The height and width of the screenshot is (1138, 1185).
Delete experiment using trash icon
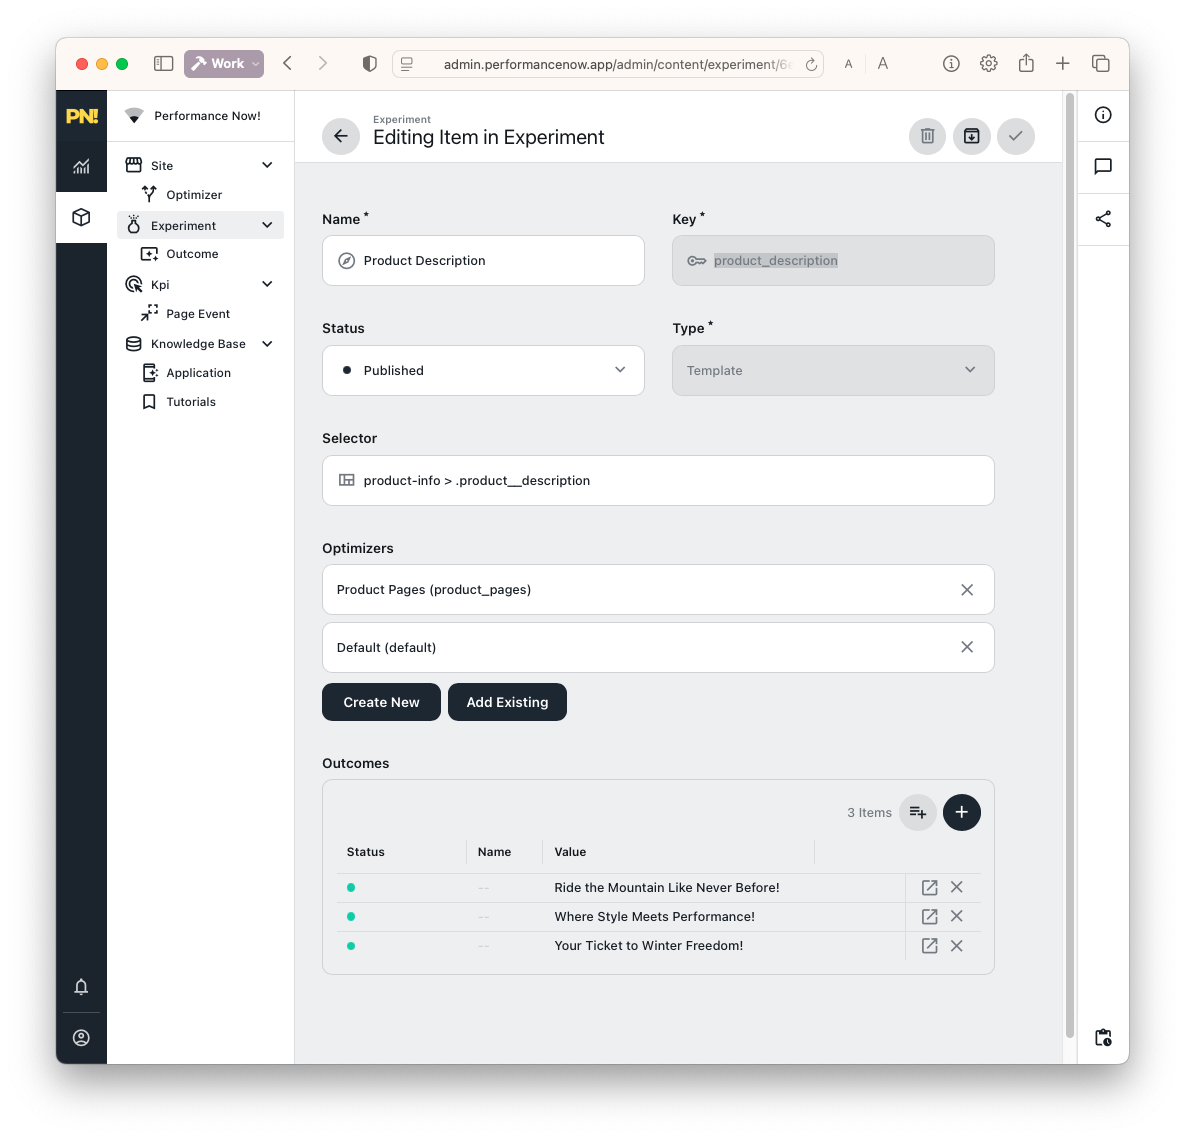(x=927, y=136)
